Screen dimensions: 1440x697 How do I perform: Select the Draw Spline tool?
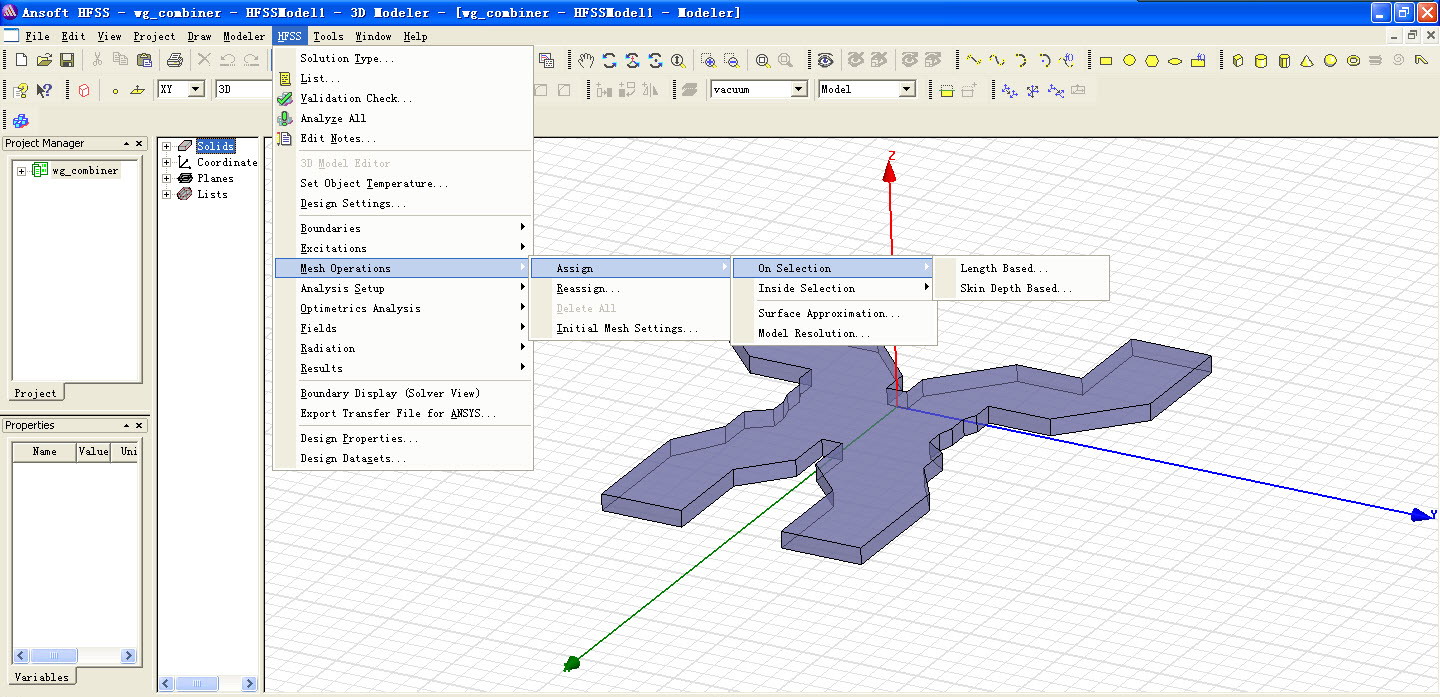(997, 60)
